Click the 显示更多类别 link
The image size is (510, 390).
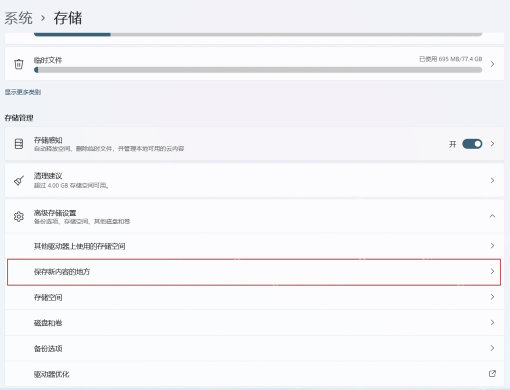click(23, 92)
